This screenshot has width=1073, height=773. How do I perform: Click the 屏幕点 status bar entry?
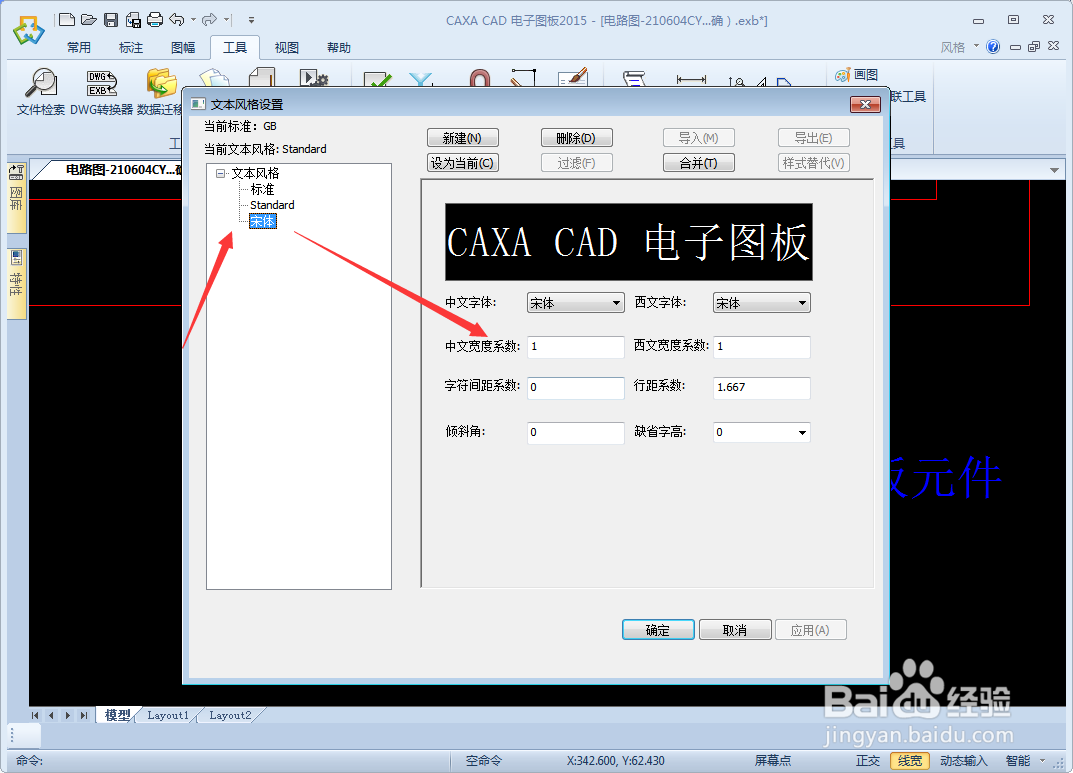tap(773, 761)
